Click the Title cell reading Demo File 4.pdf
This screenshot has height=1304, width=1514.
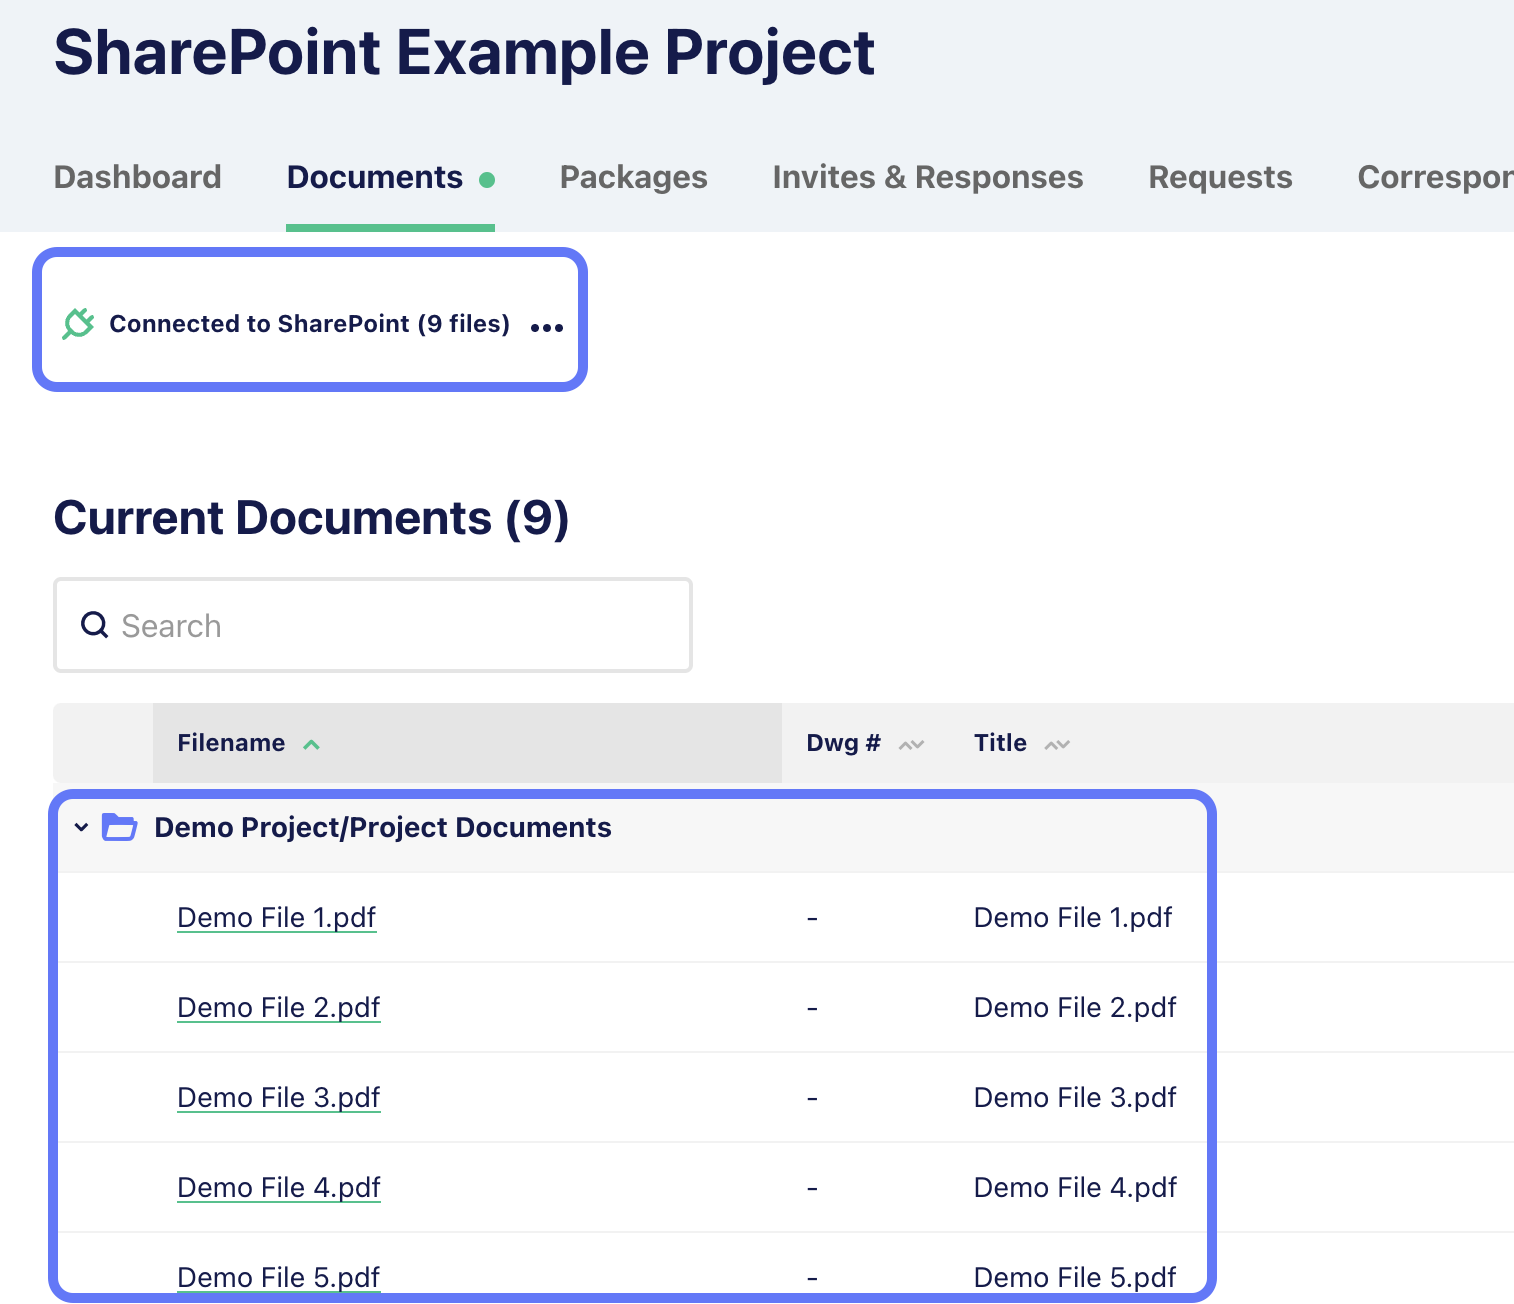pos(1075,1187)
